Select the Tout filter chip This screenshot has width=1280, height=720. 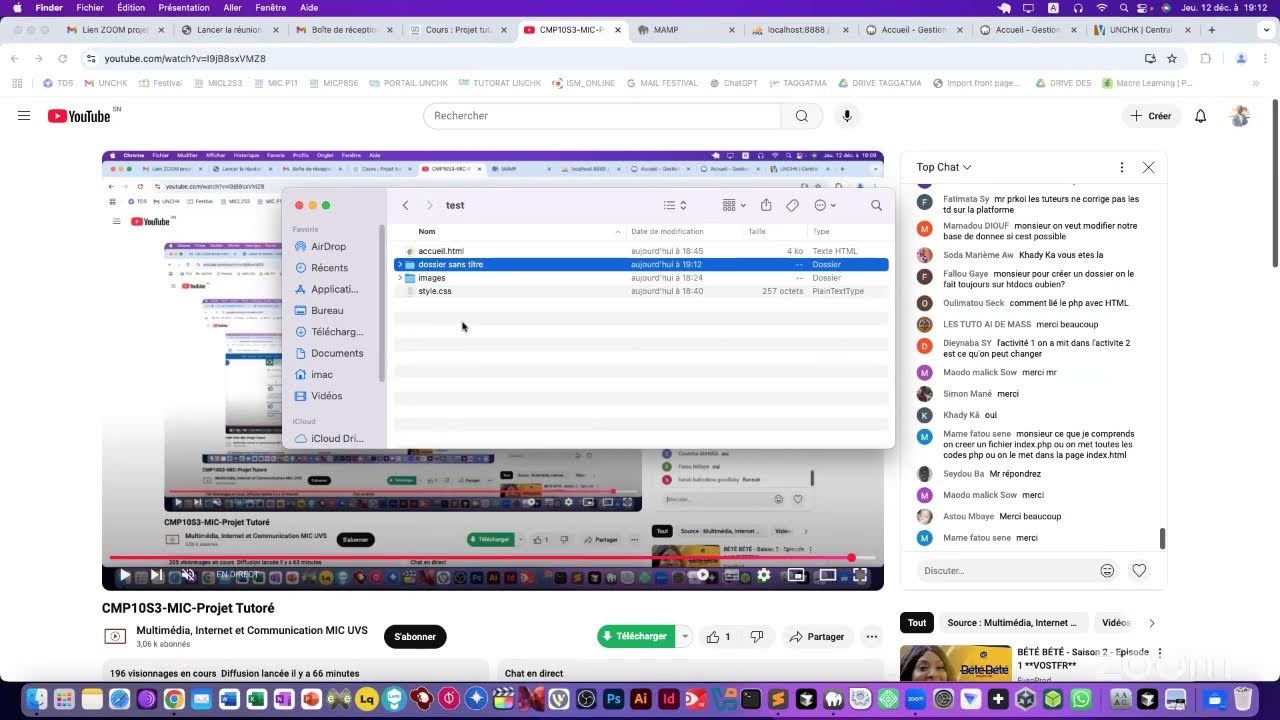pyautogui.click(x=917, y=623)
